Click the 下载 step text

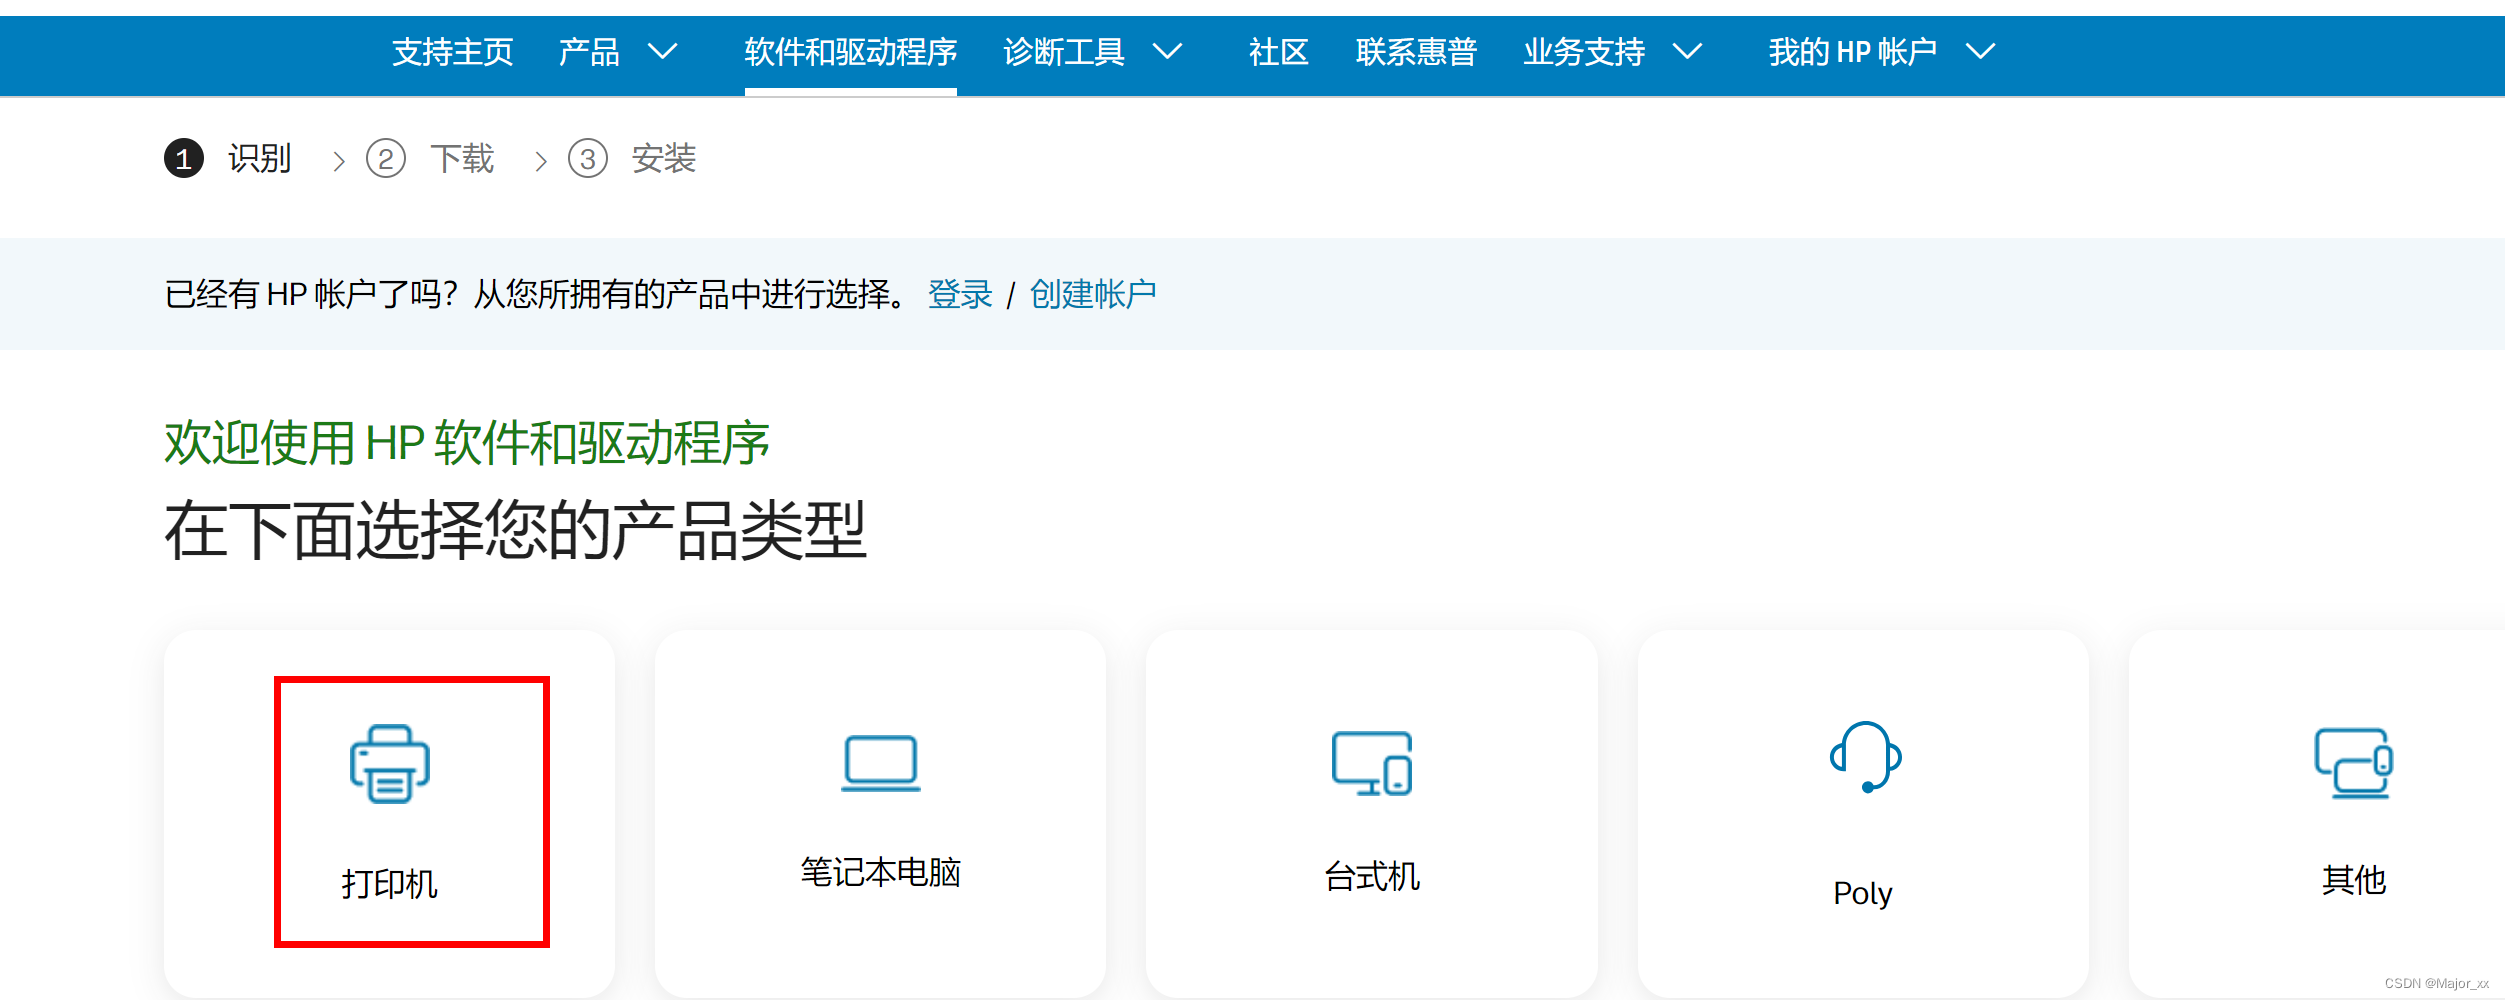[462, 159]
